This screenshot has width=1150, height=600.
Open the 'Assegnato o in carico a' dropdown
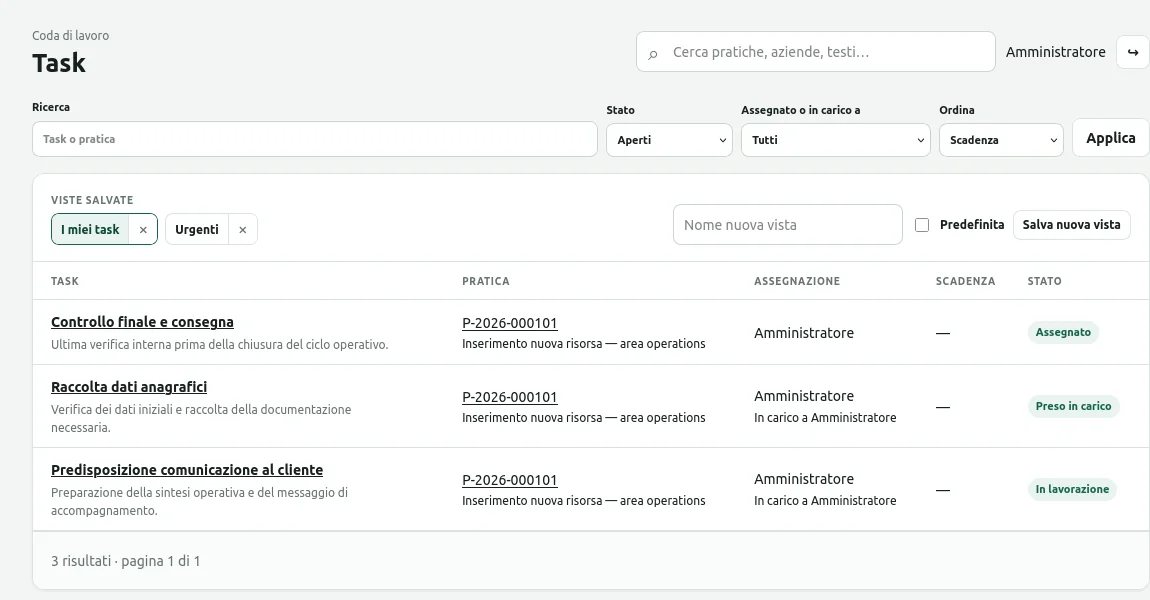(x=835, y=140)
